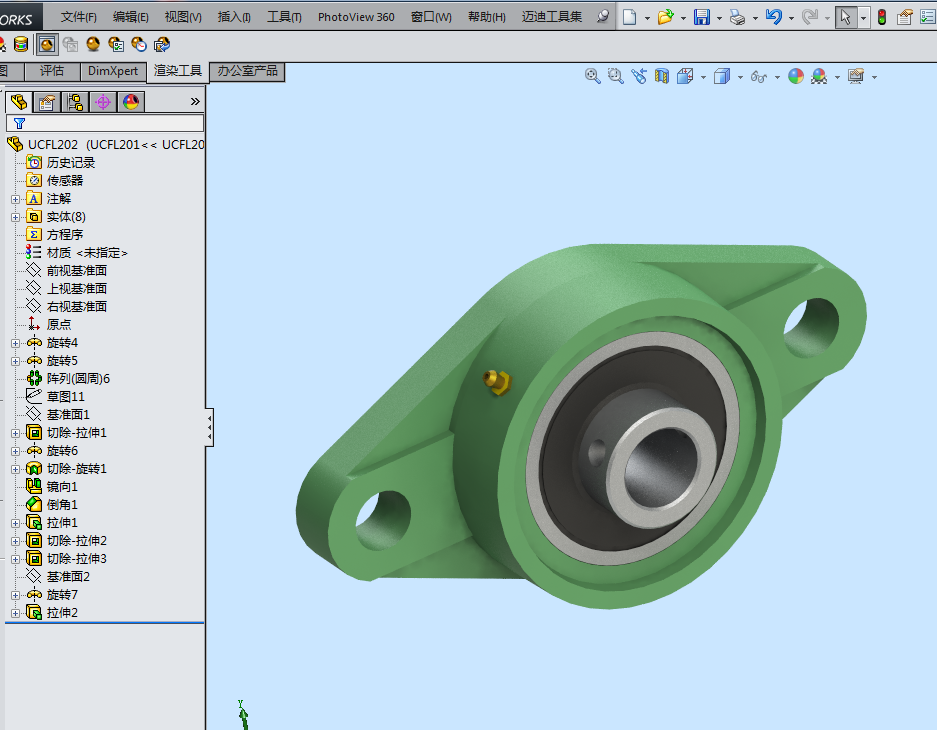Click Display Style cube icon
This screenshot has height=730, width=937.
722,76
